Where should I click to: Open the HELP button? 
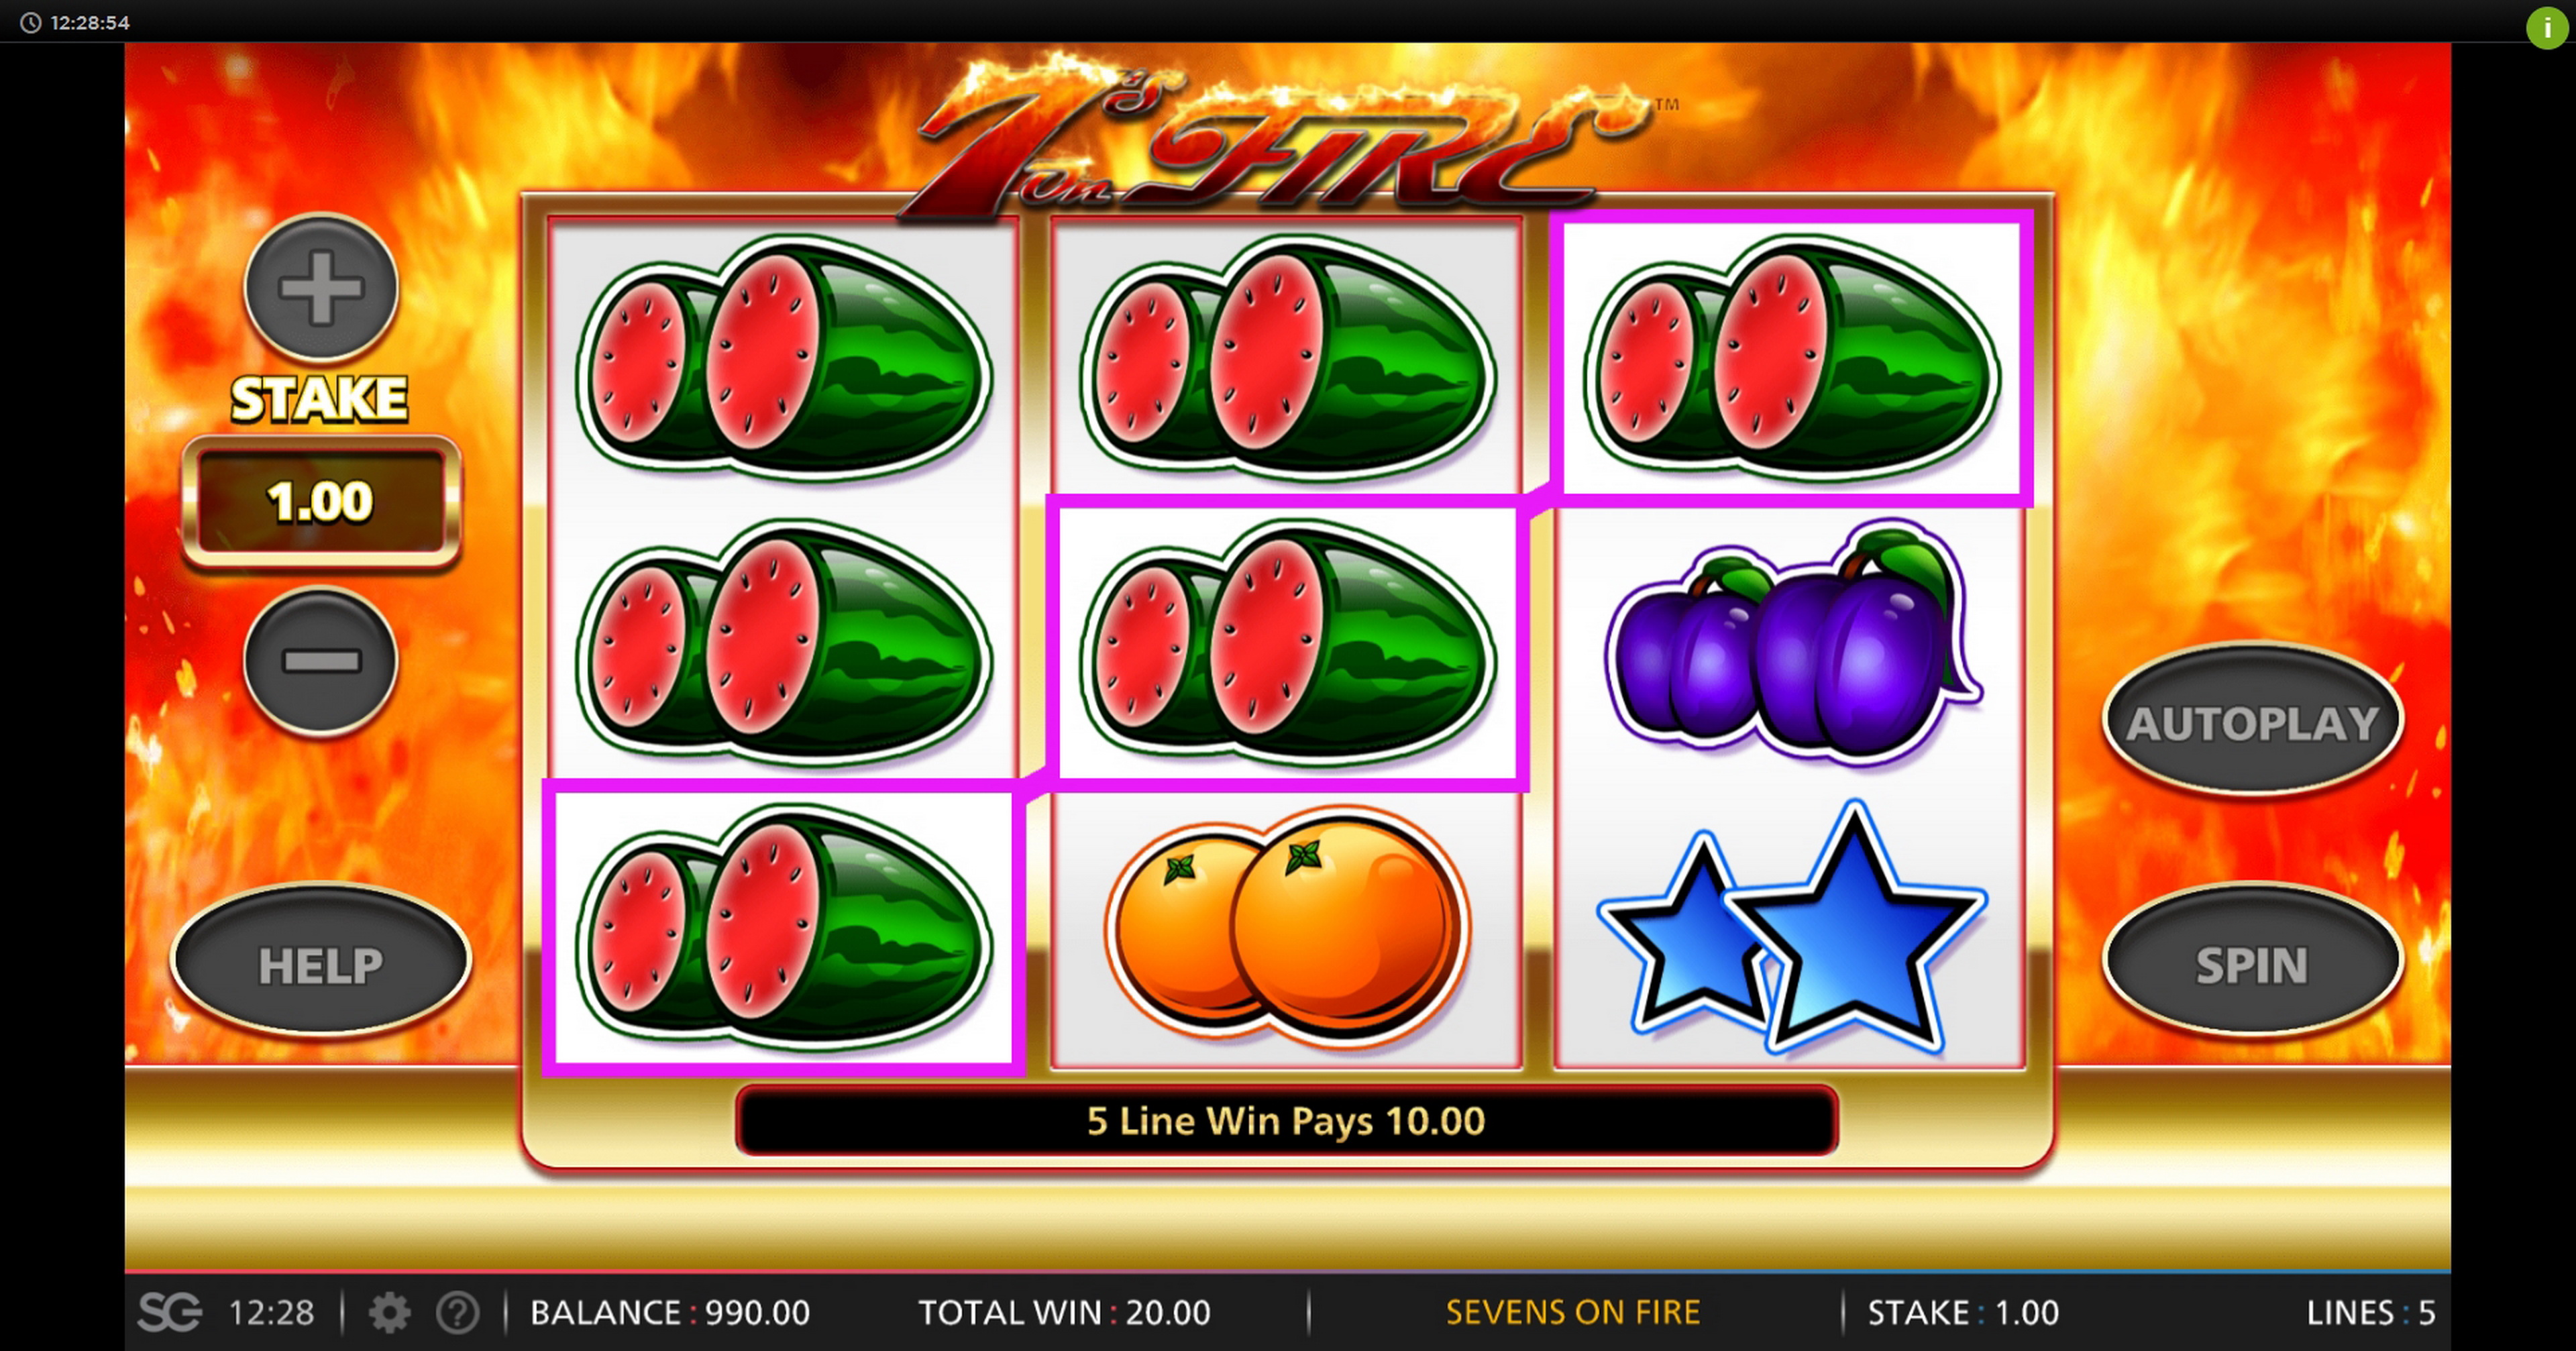click(x=321, y=963)
